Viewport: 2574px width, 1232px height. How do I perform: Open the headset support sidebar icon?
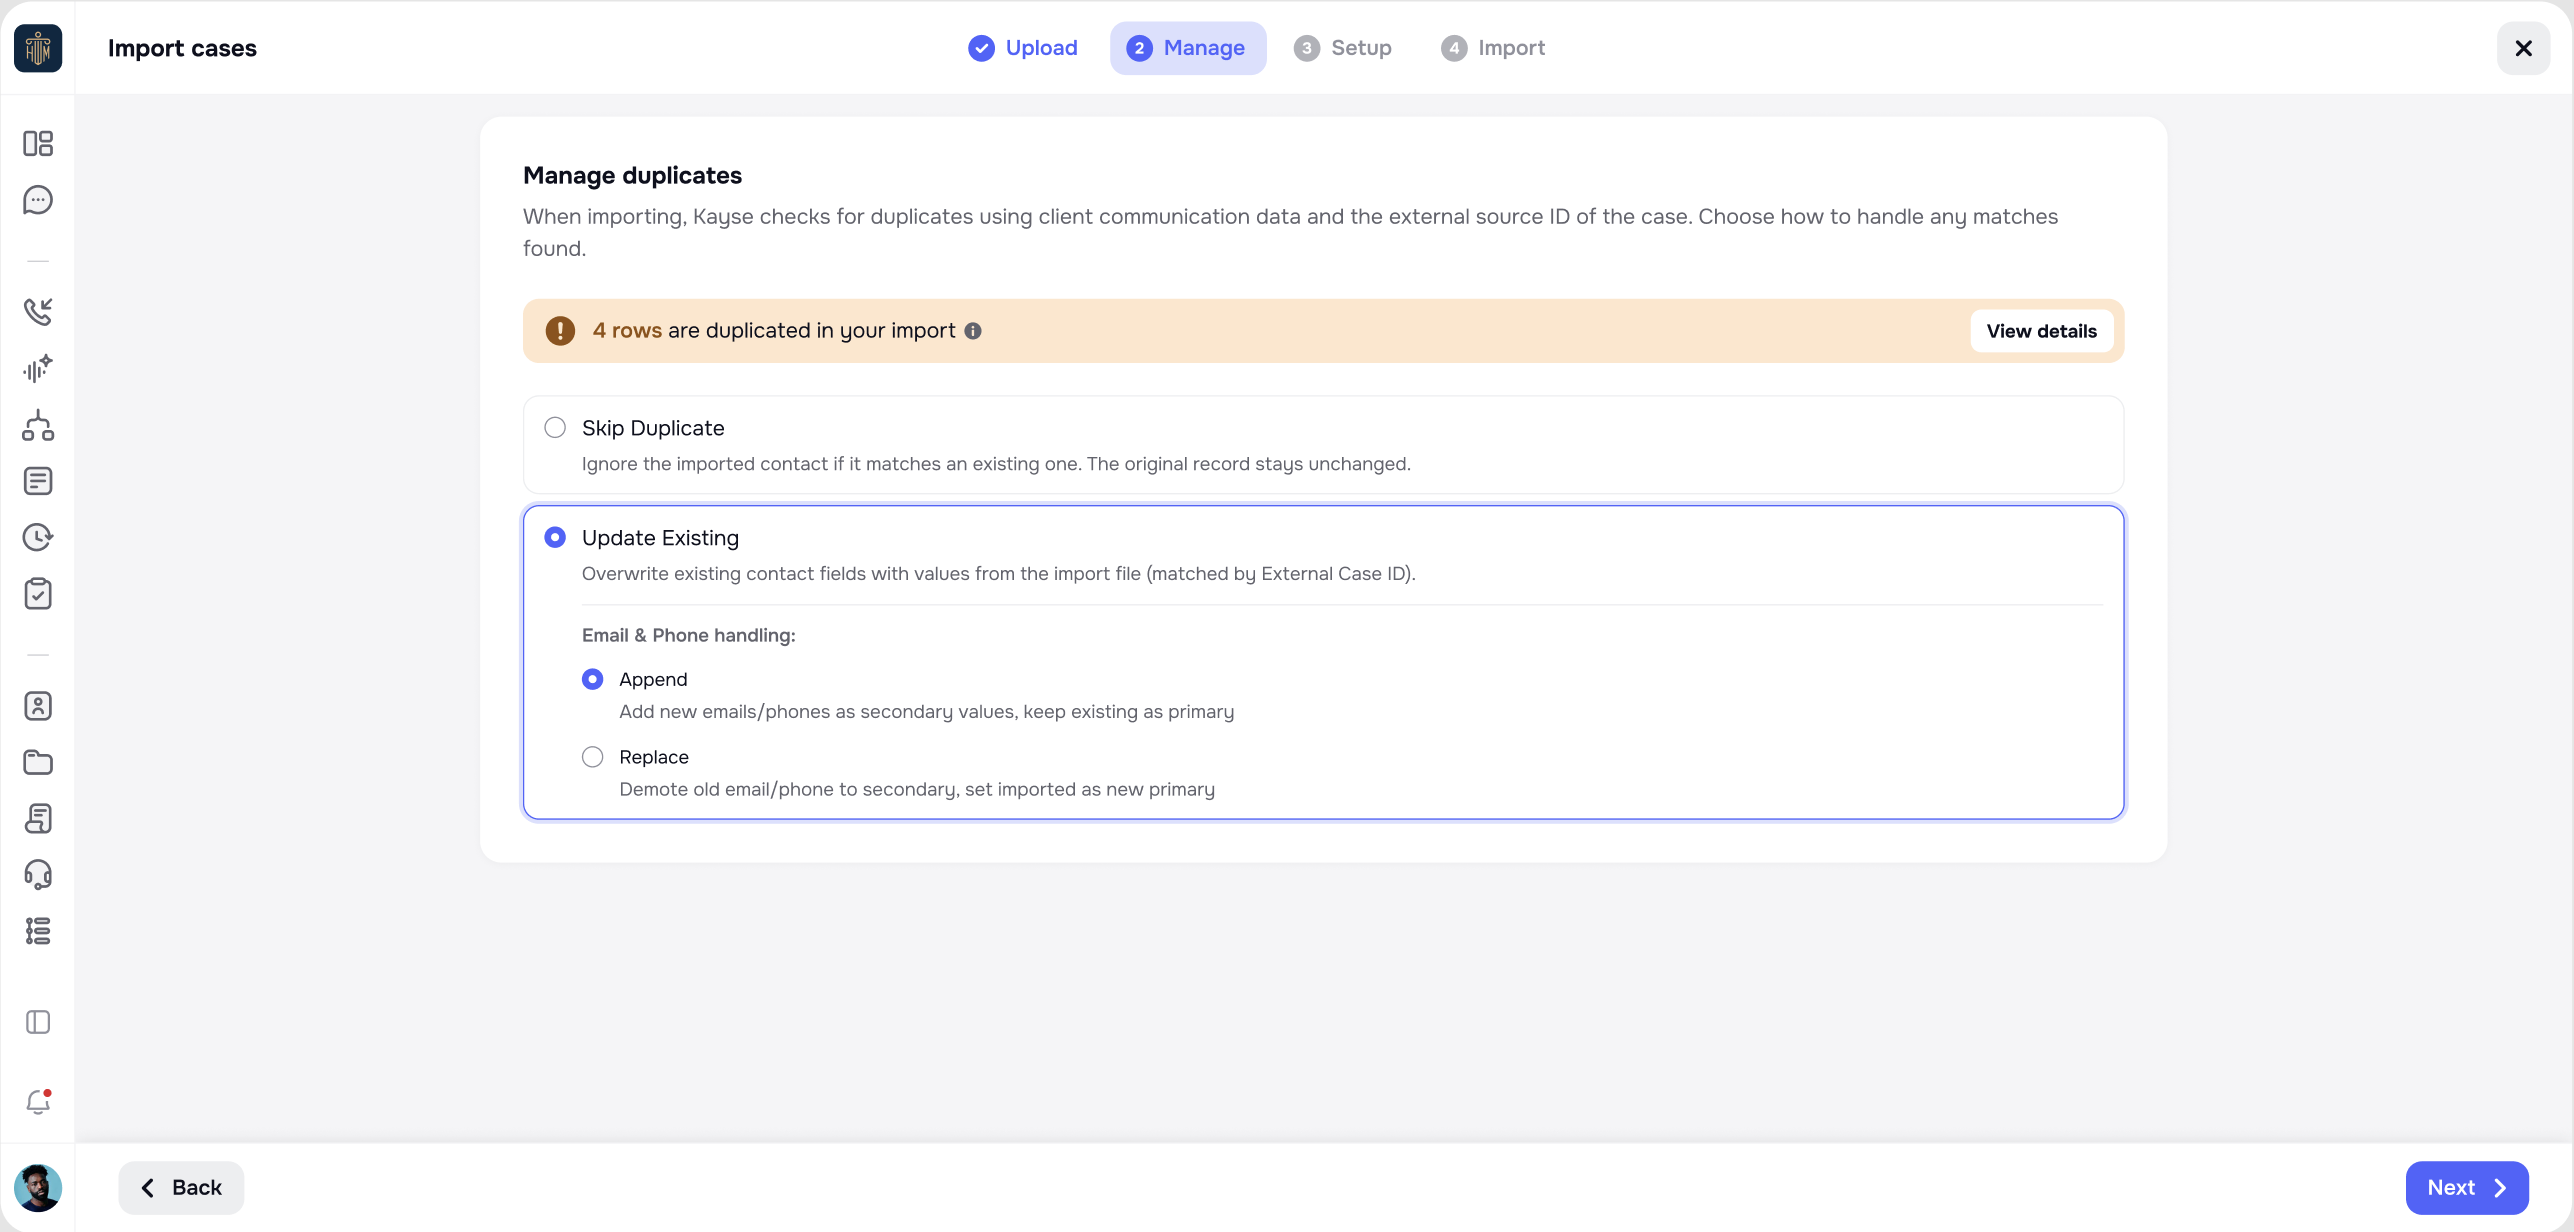pyautogui.click(x=38, y=875)
